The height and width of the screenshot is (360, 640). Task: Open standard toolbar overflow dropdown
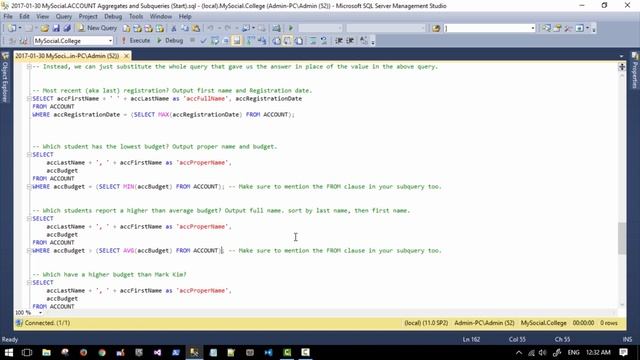(x=594, y=29)
